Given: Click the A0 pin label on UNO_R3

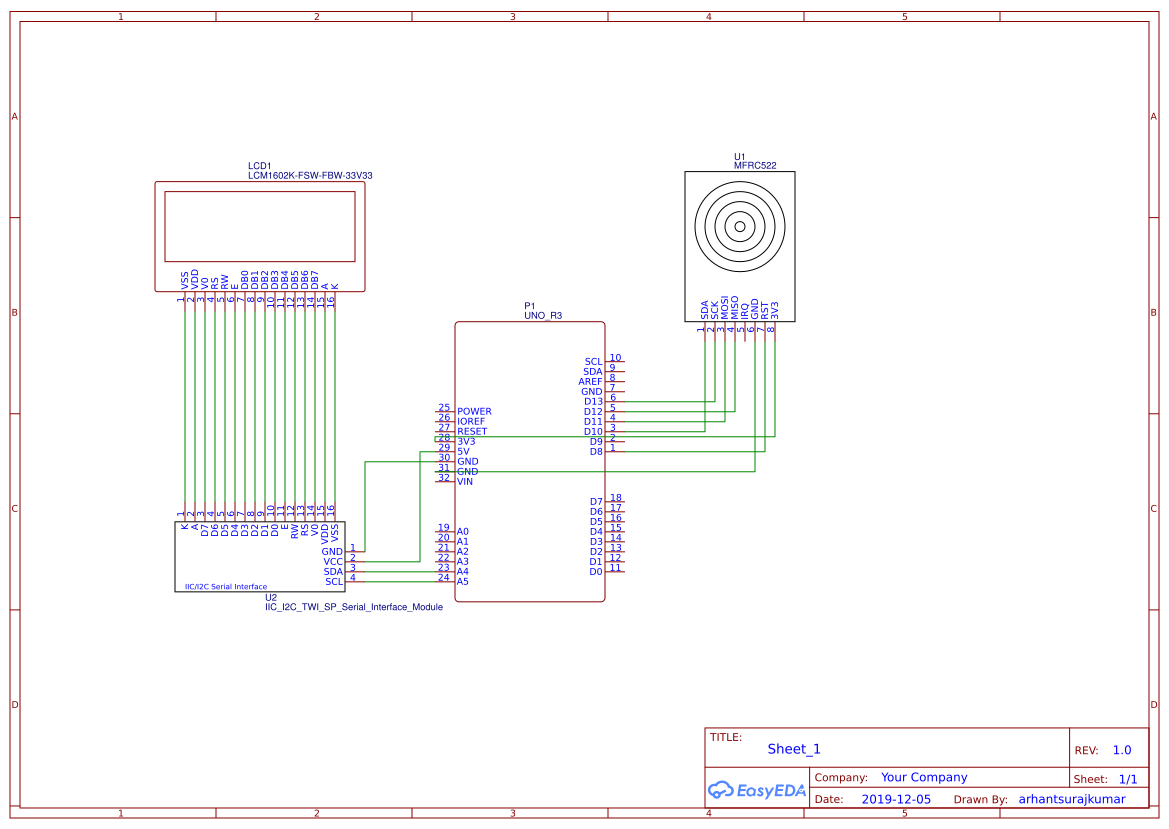Looking at the screenshot, I should point(461,530).
